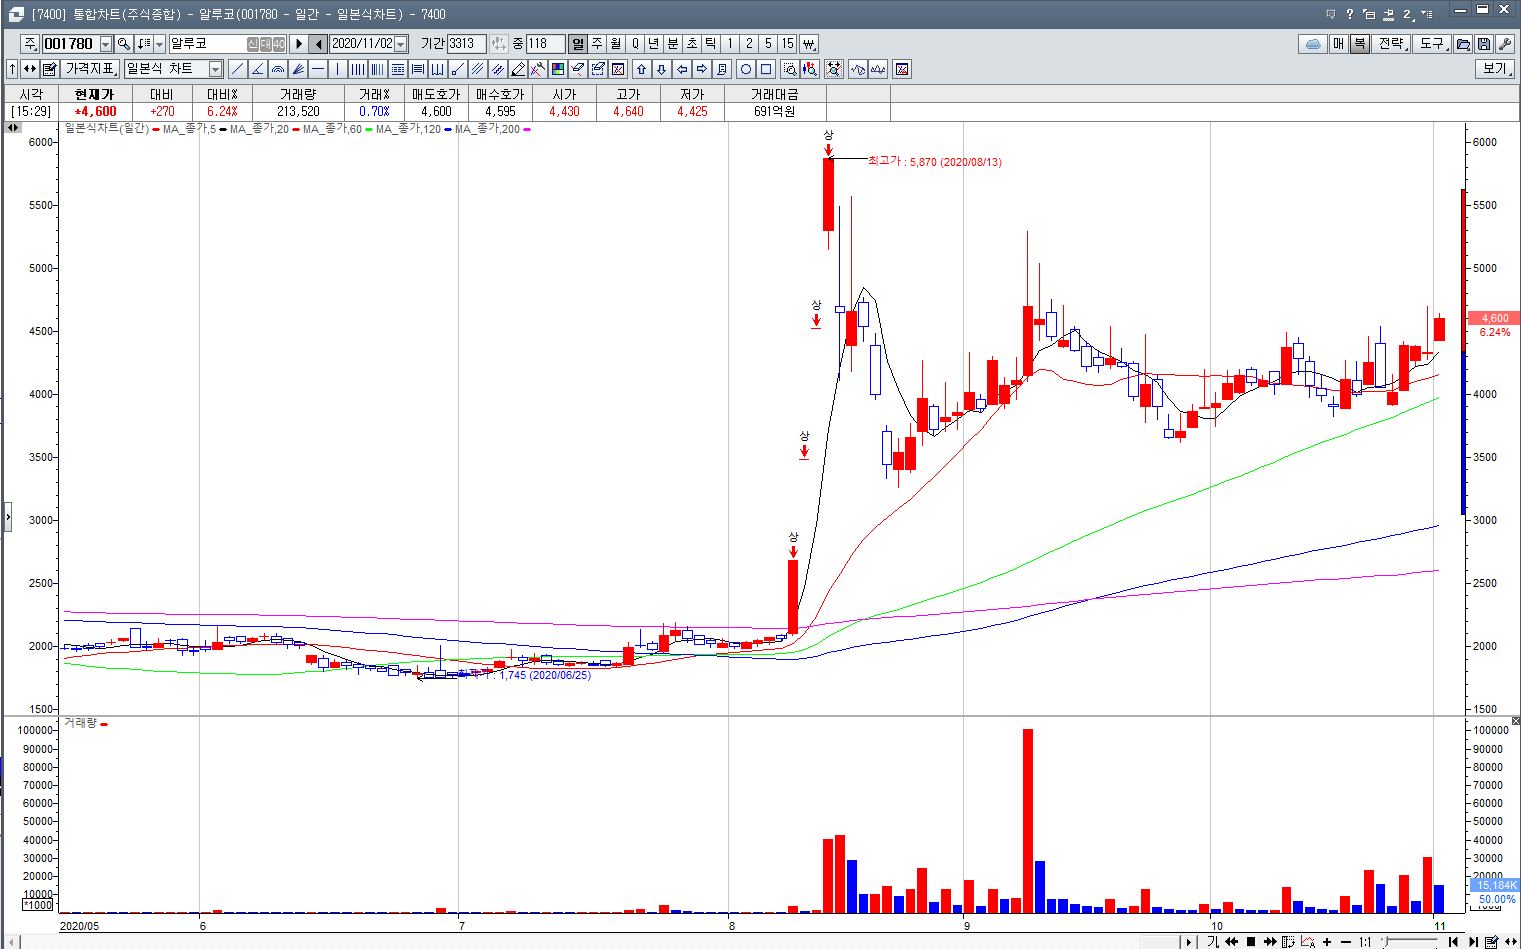Expand the stock code 001780 dropdown

point(106,44)
